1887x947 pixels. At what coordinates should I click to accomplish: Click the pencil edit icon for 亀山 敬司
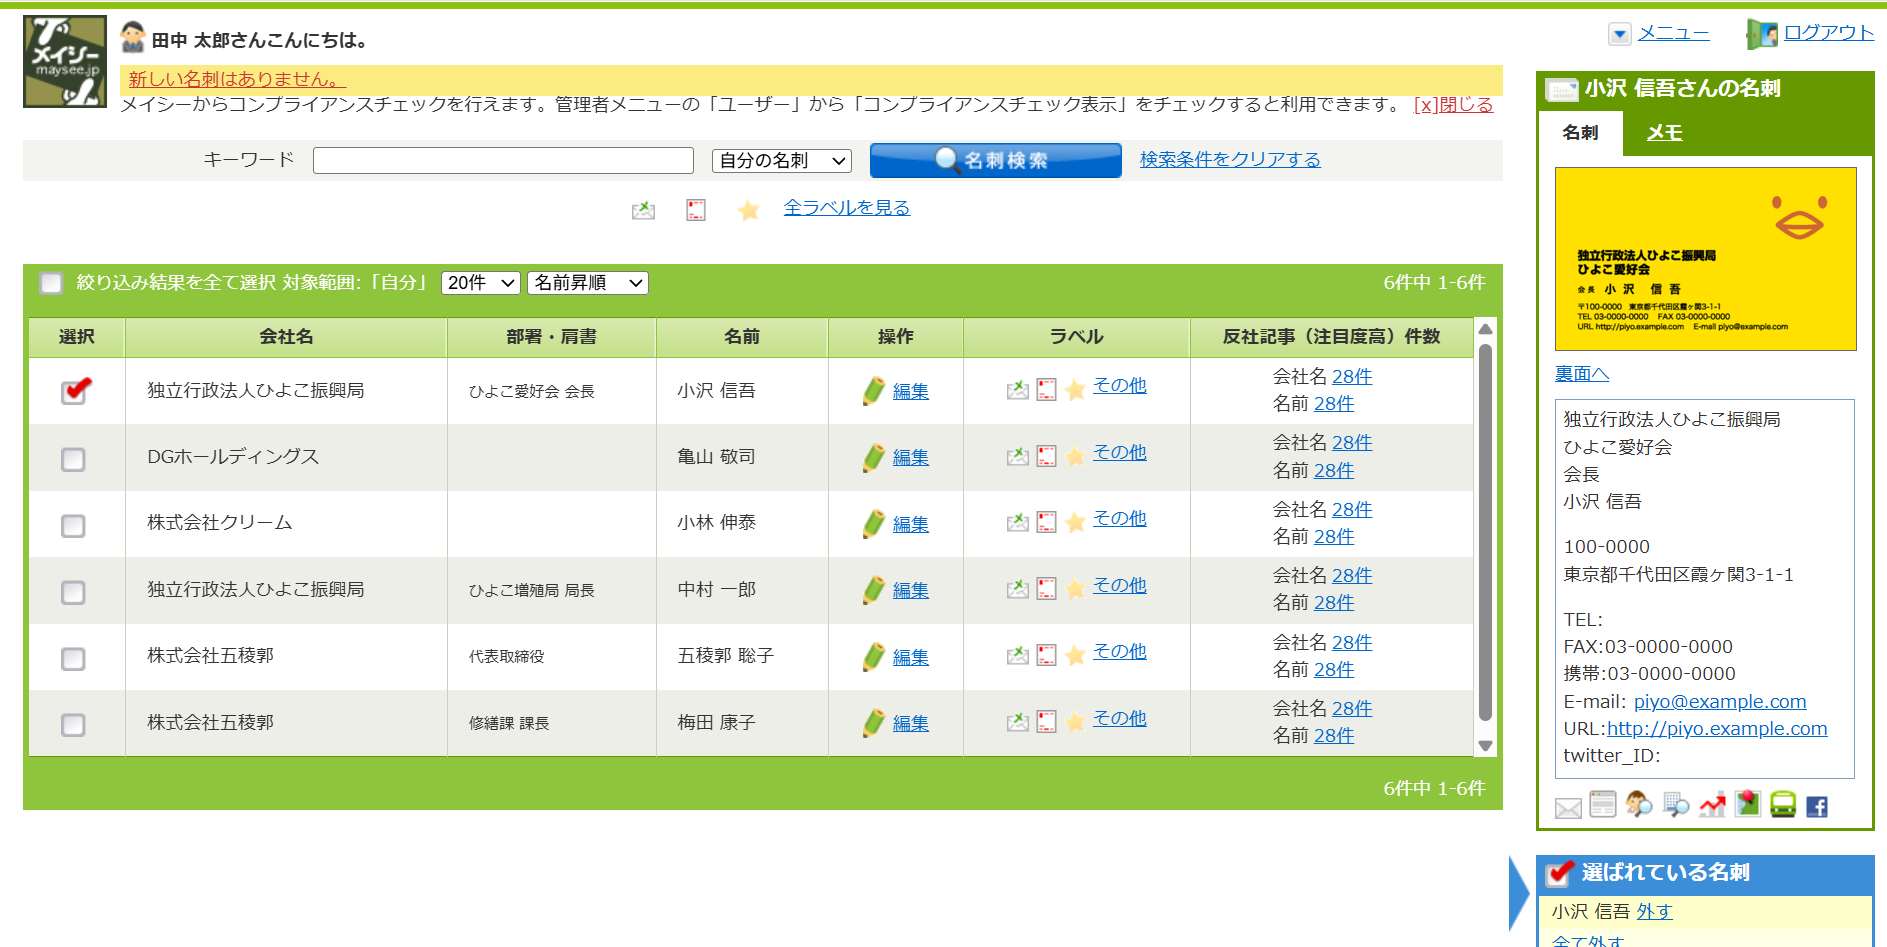pos(874,457)
